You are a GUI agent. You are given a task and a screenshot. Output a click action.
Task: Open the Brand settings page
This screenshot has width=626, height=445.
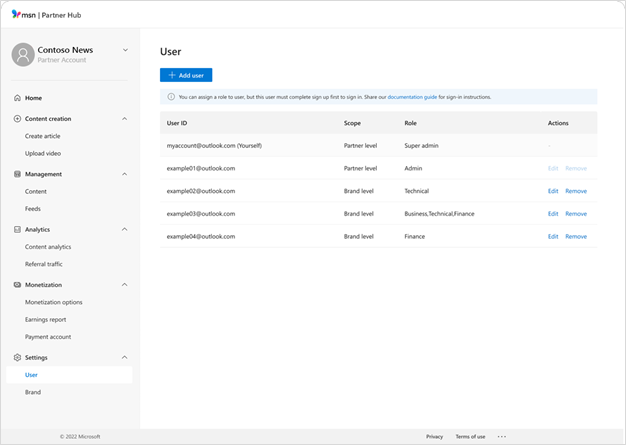[33, 392]
